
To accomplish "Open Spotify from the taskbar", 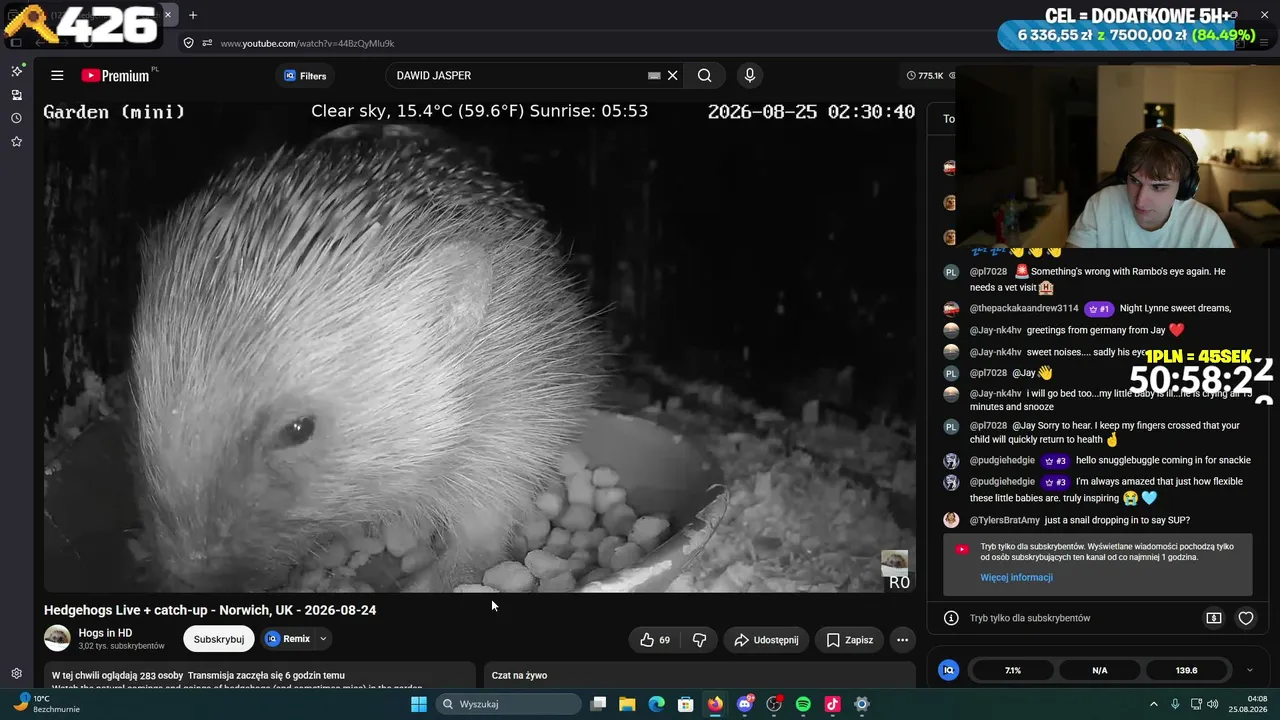I will click(x=803, y=704).
